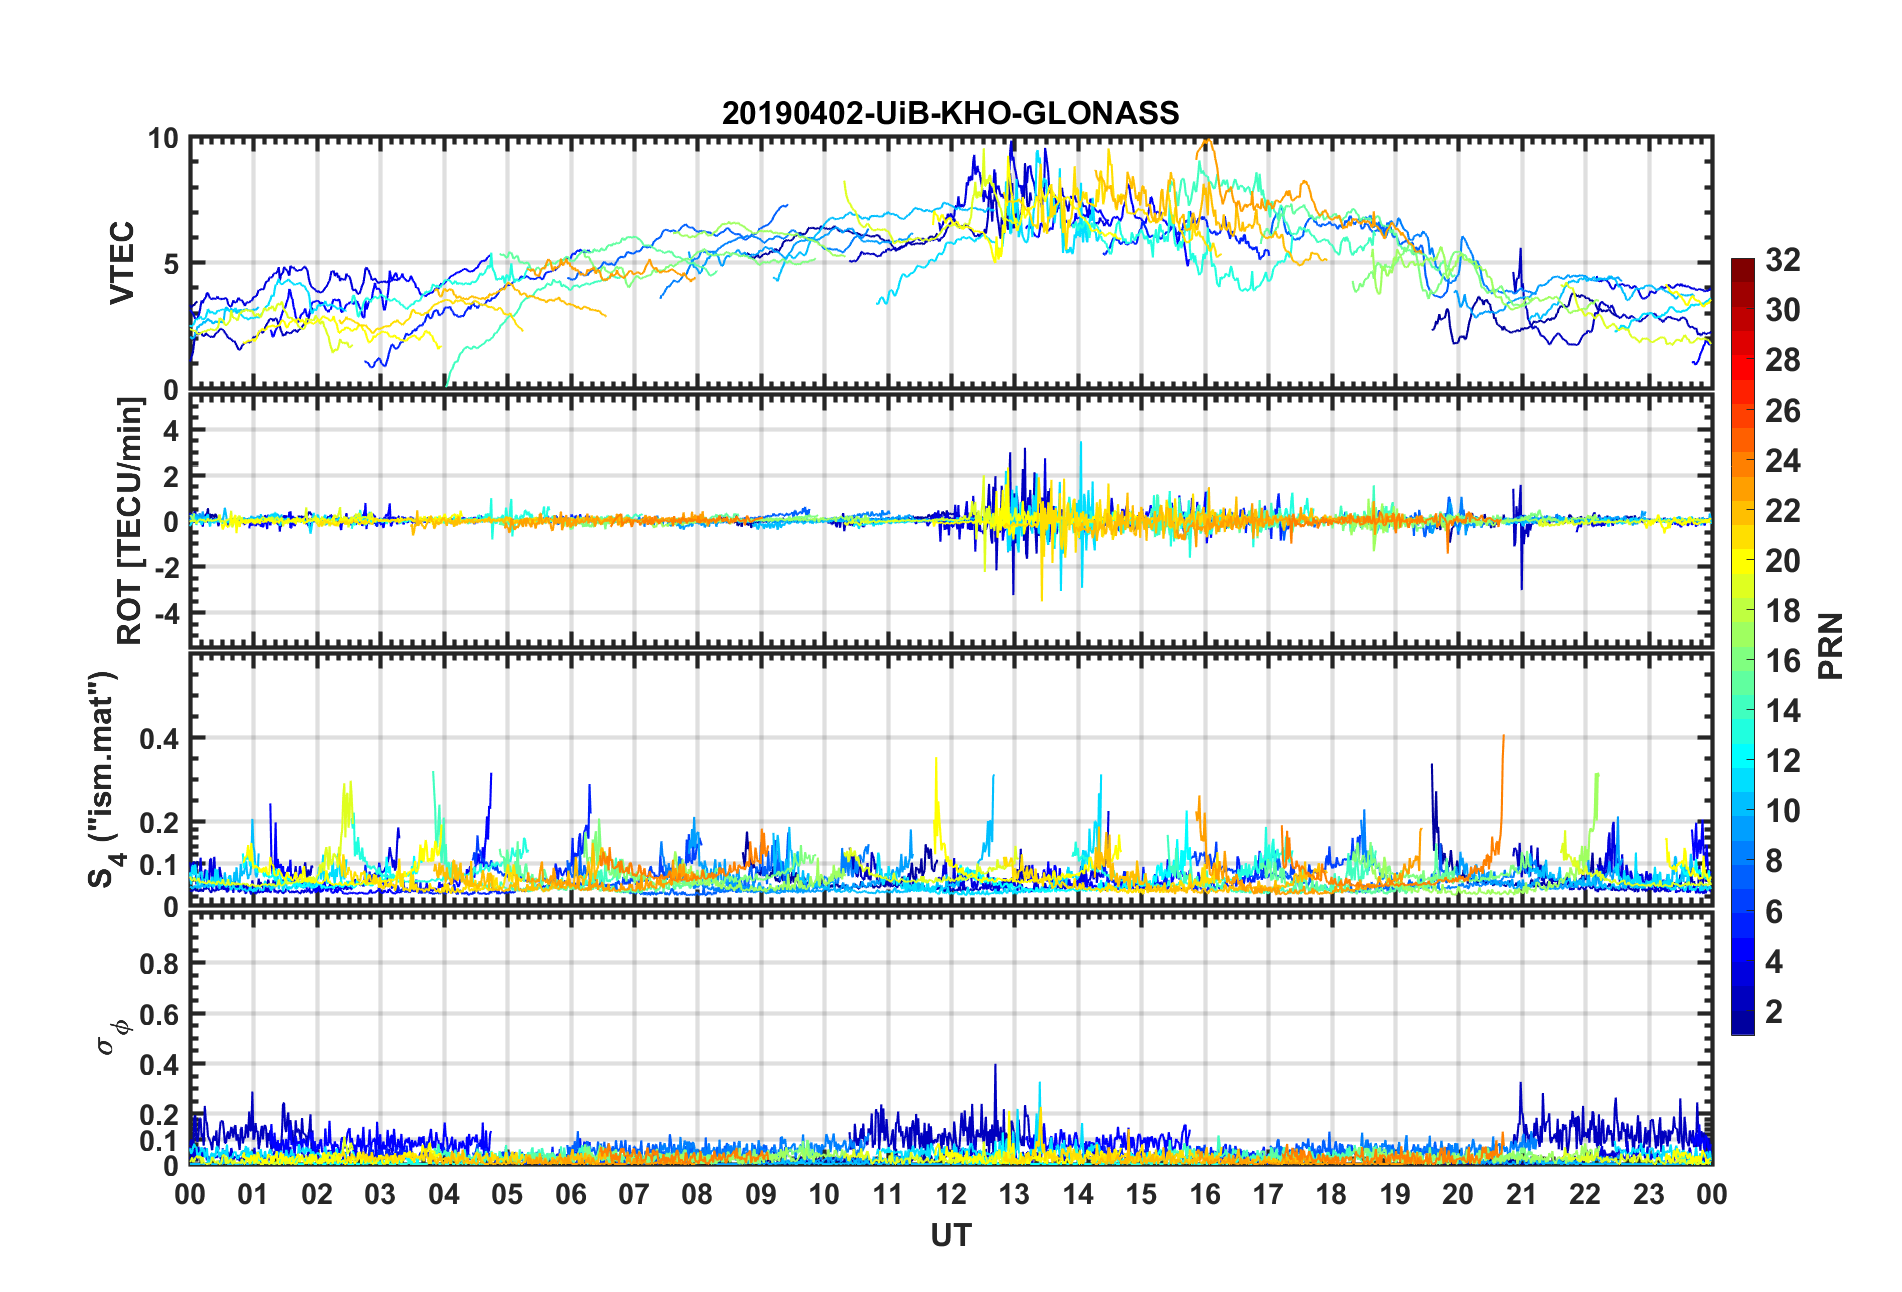1902x1292 pixels.
Task: Click x-axis tick label 13
Action: click(1014, 1194)
